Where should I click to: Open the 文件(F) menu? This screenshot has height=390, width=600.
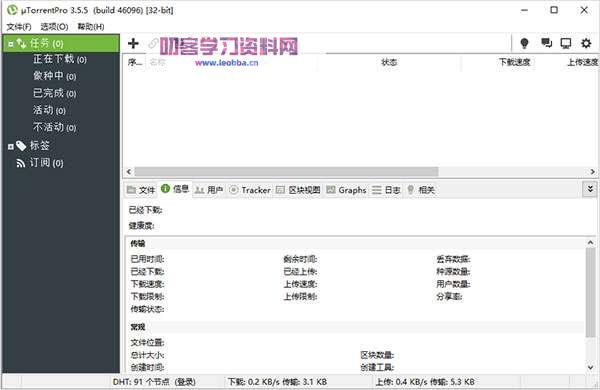(x=19, y=26)
